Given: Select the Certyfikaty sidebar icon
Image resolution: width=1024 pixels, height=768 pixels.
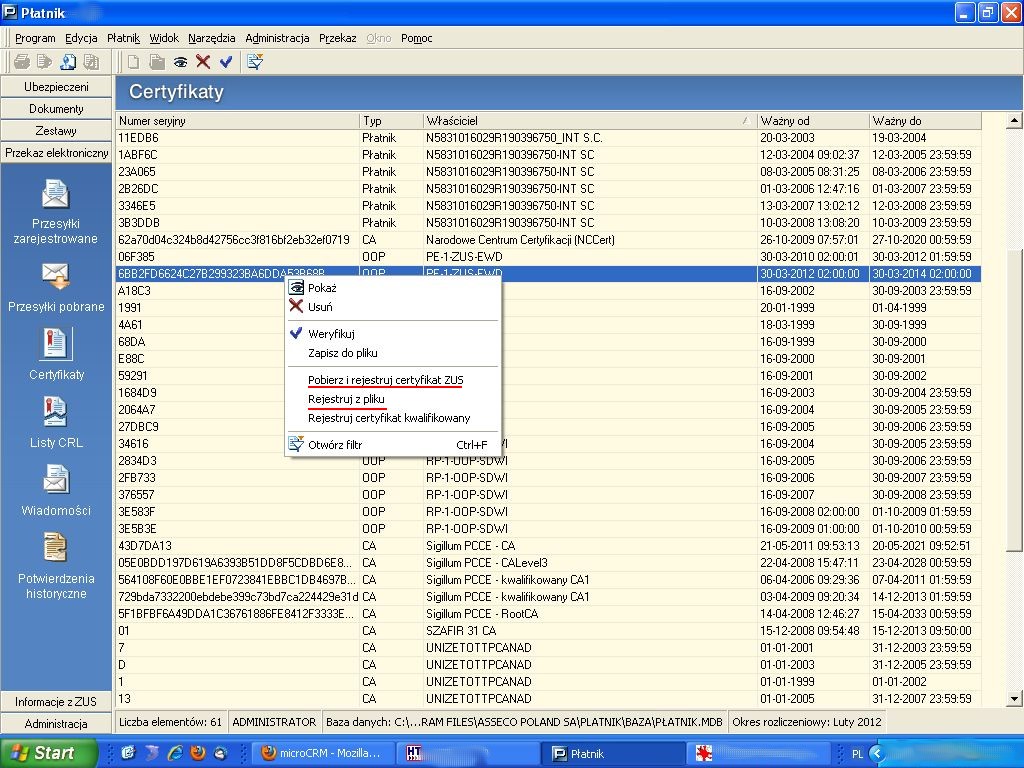Looking at the screenshot, I should pyautogui.click(x=56, y=355).
